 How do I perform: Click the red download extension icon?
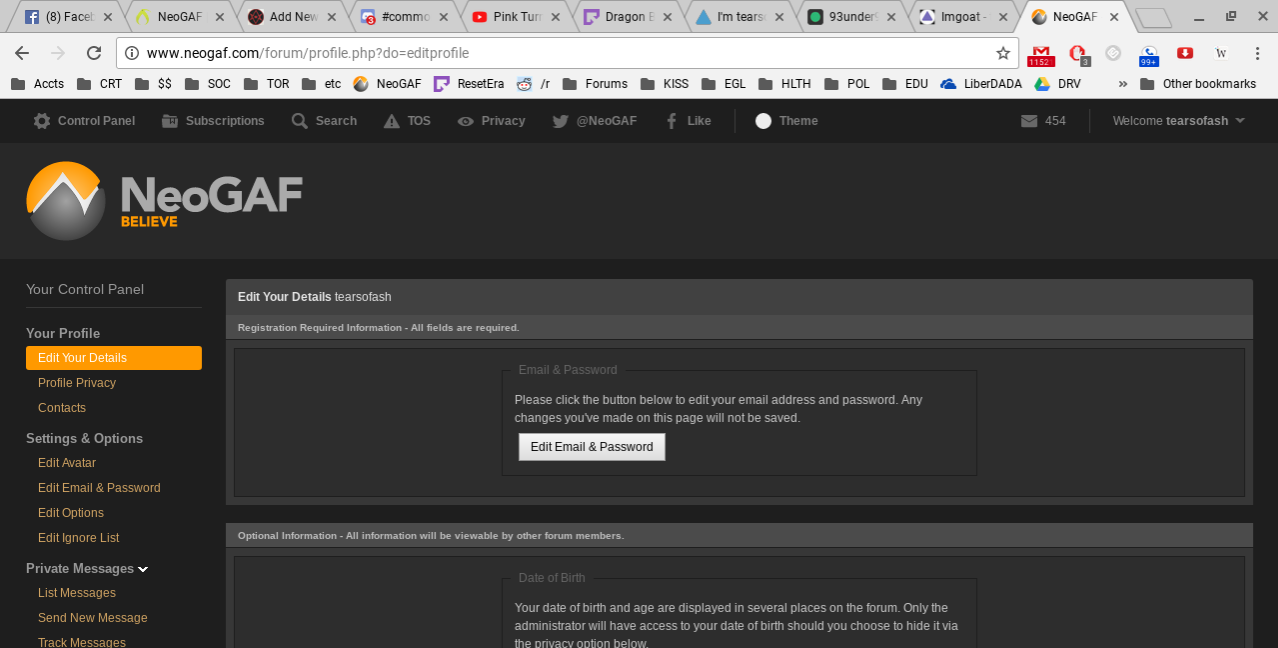(1185, 53)
